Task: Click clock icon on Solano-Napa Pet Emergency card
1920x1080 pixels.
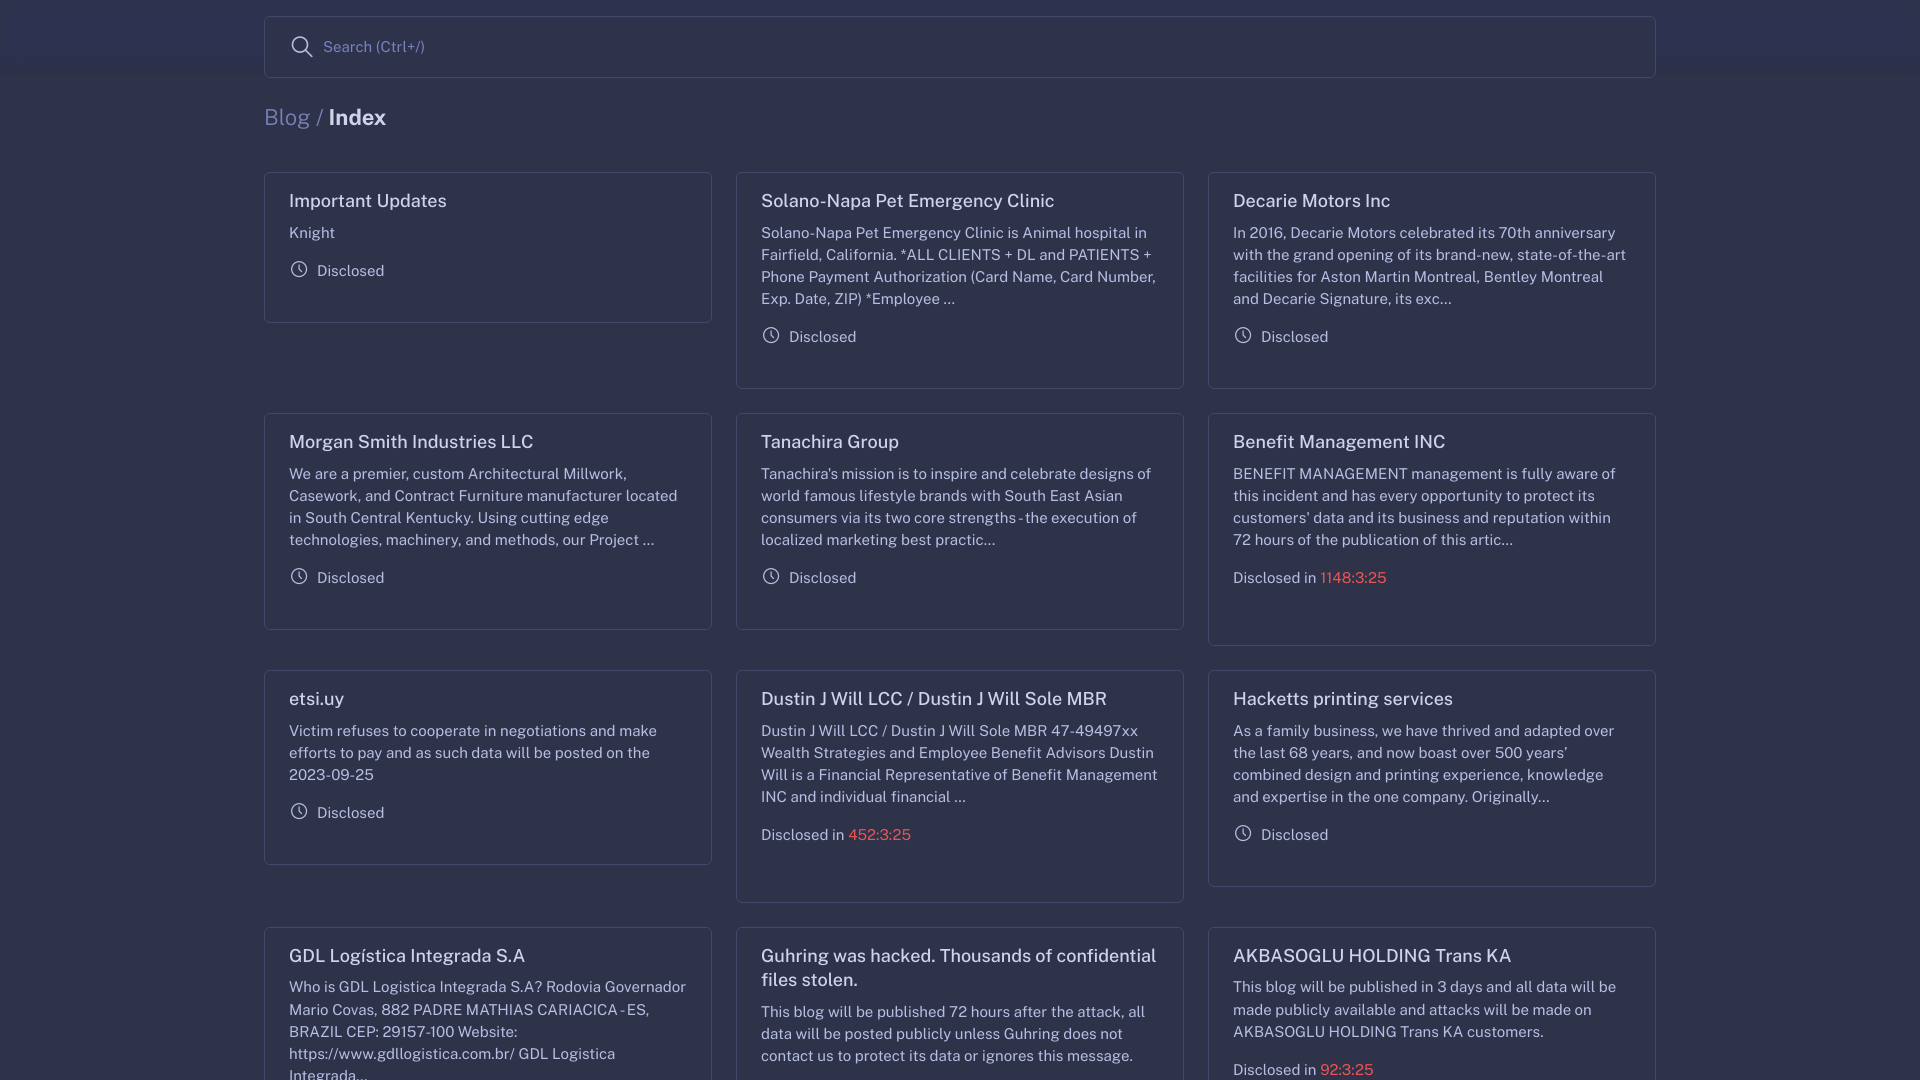Action: coord(771,336)
